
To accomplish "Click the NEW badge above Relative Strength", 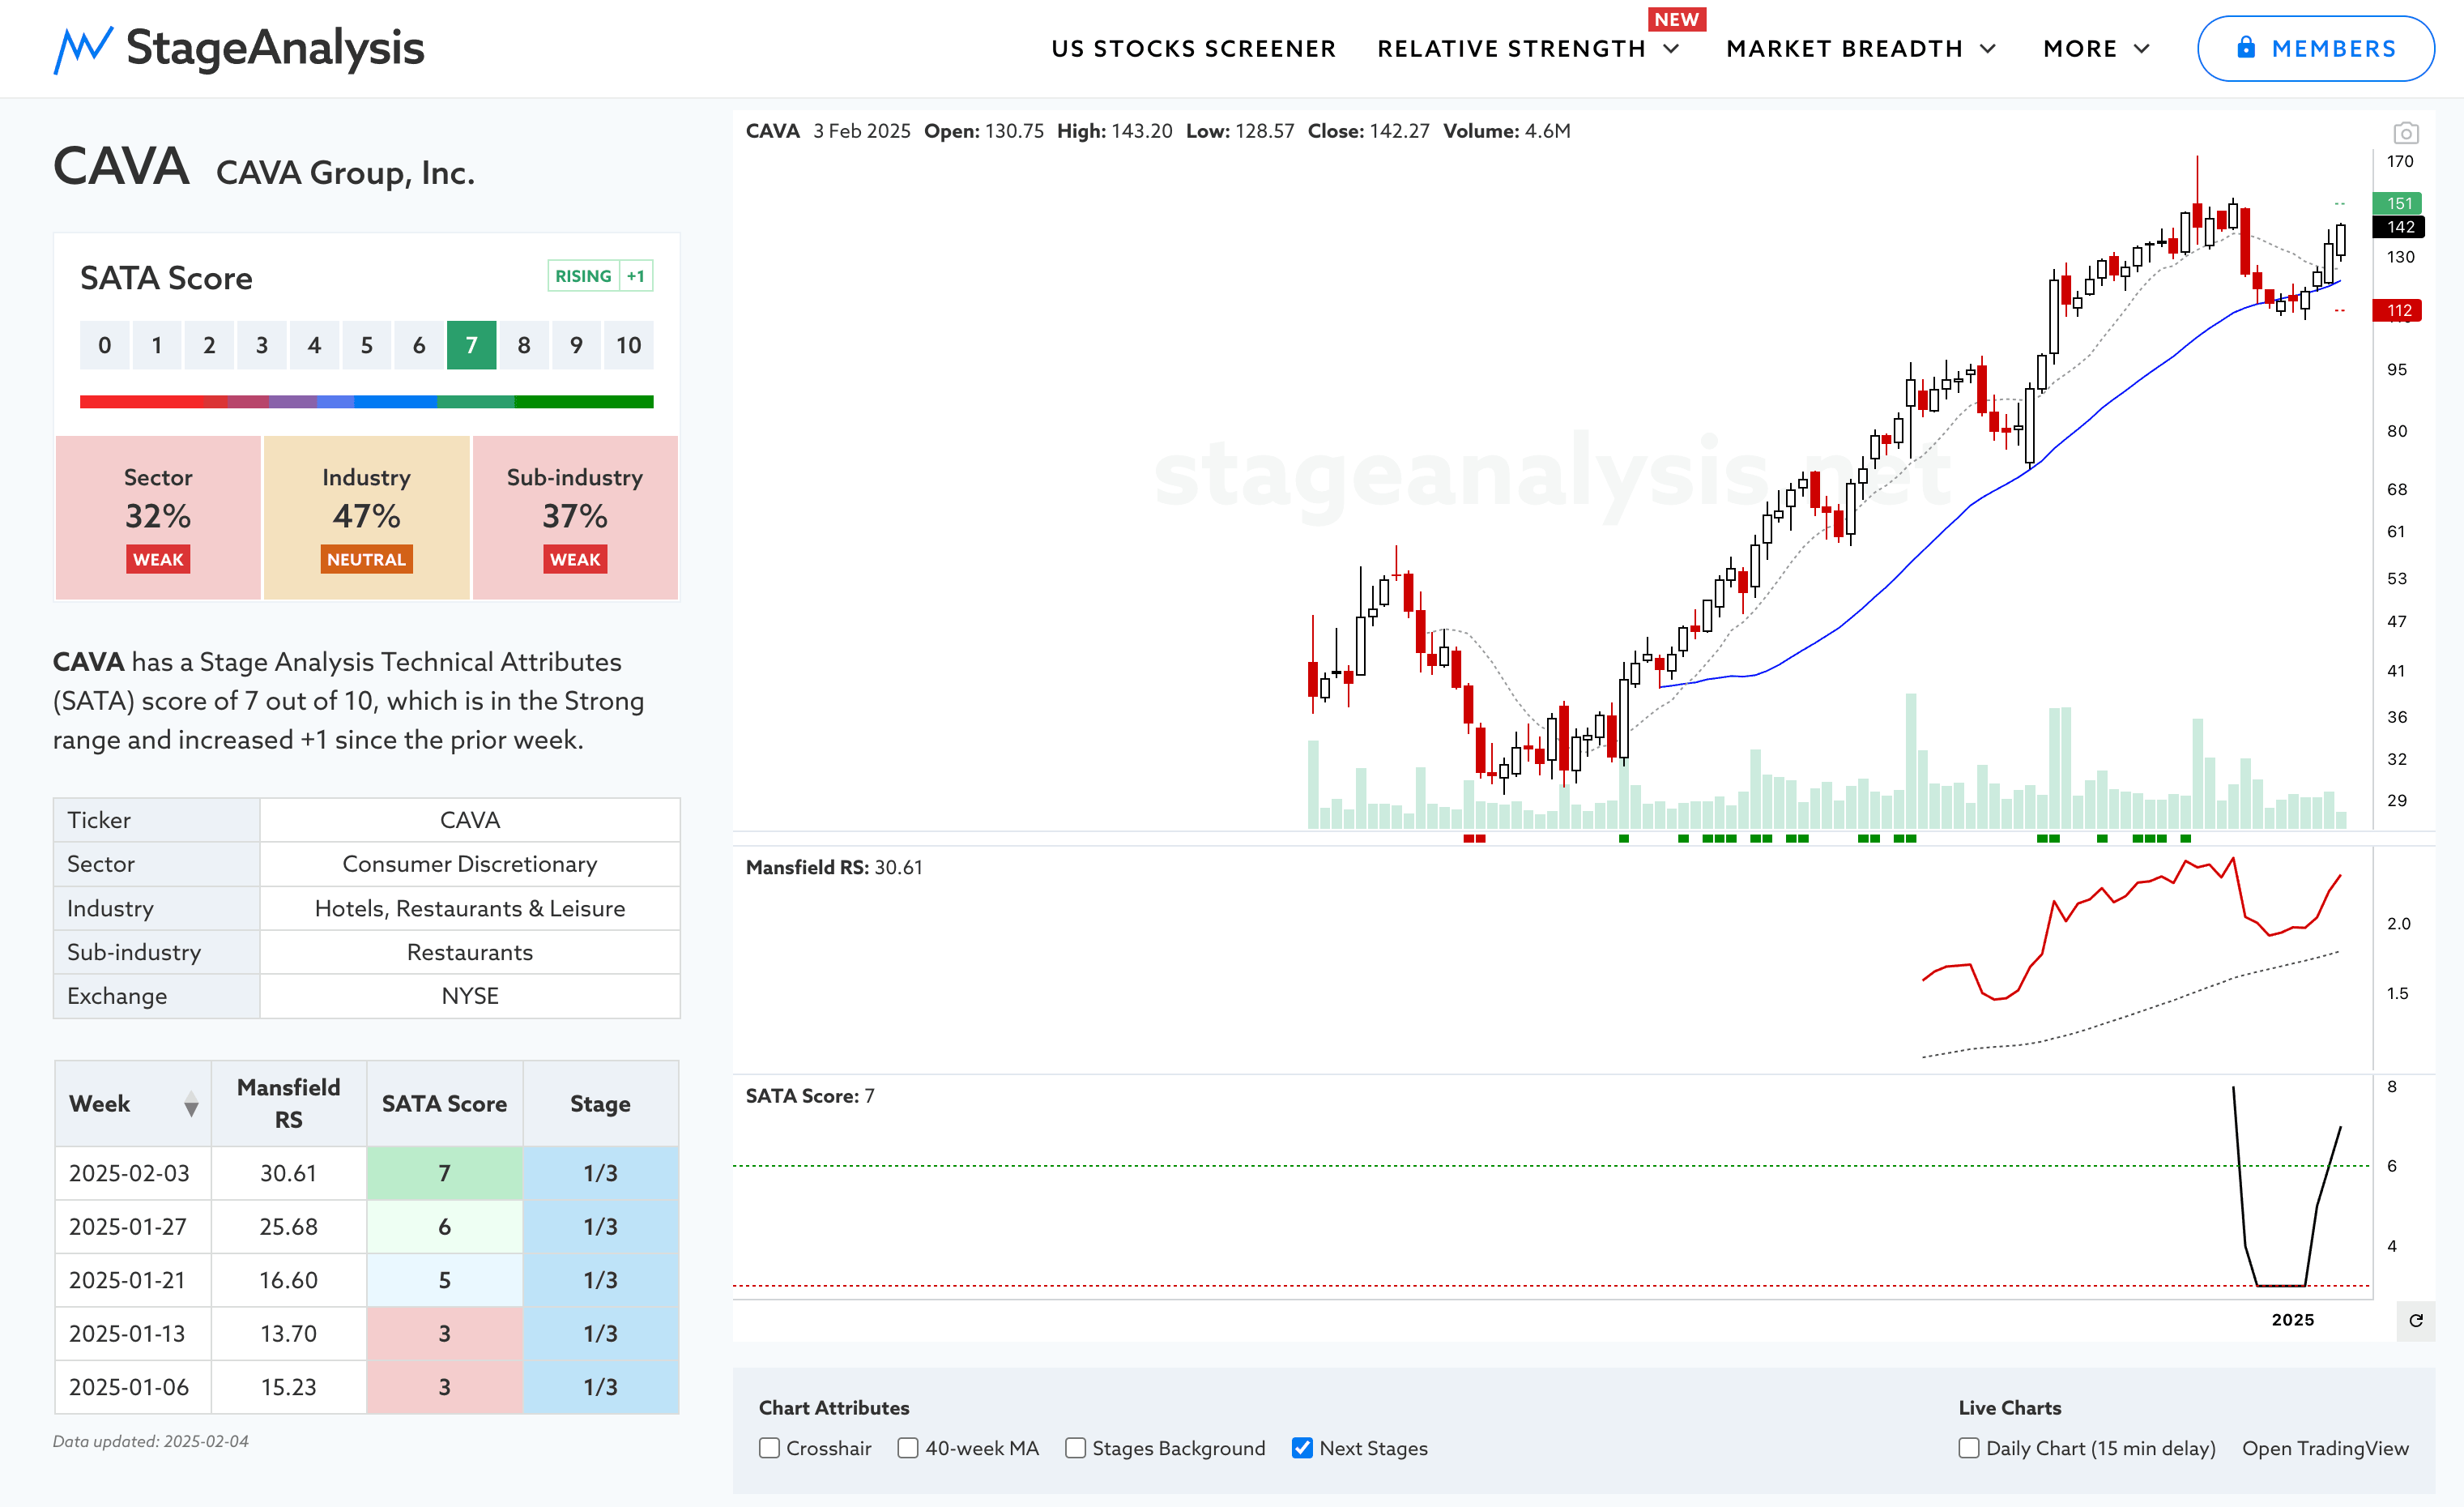I will (x=1676, y=19).
